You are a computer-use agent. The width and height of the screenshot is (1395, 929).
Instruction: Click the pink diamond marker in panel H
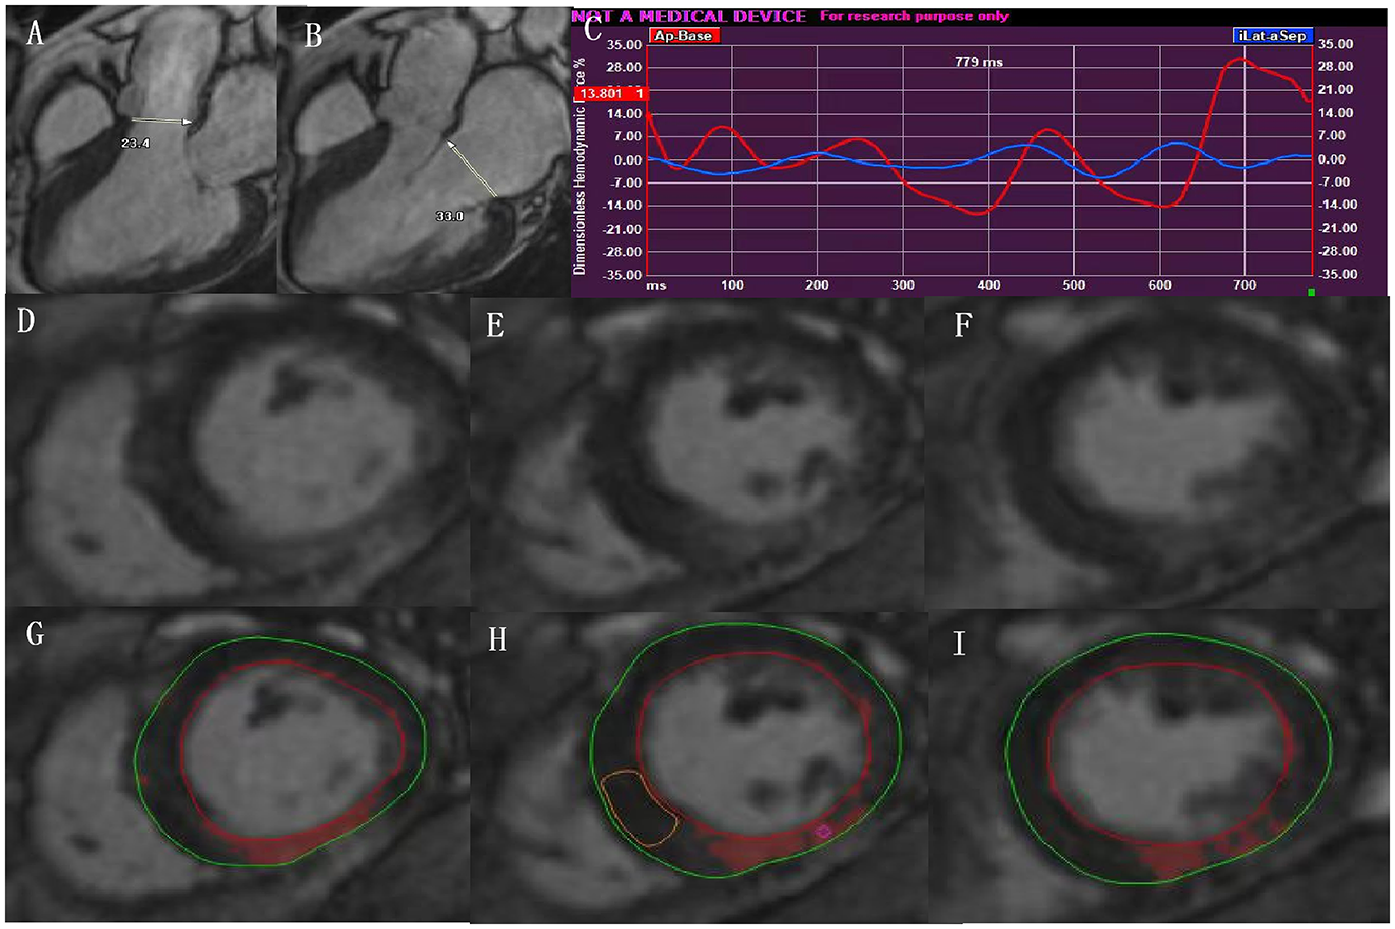[823, 831]
